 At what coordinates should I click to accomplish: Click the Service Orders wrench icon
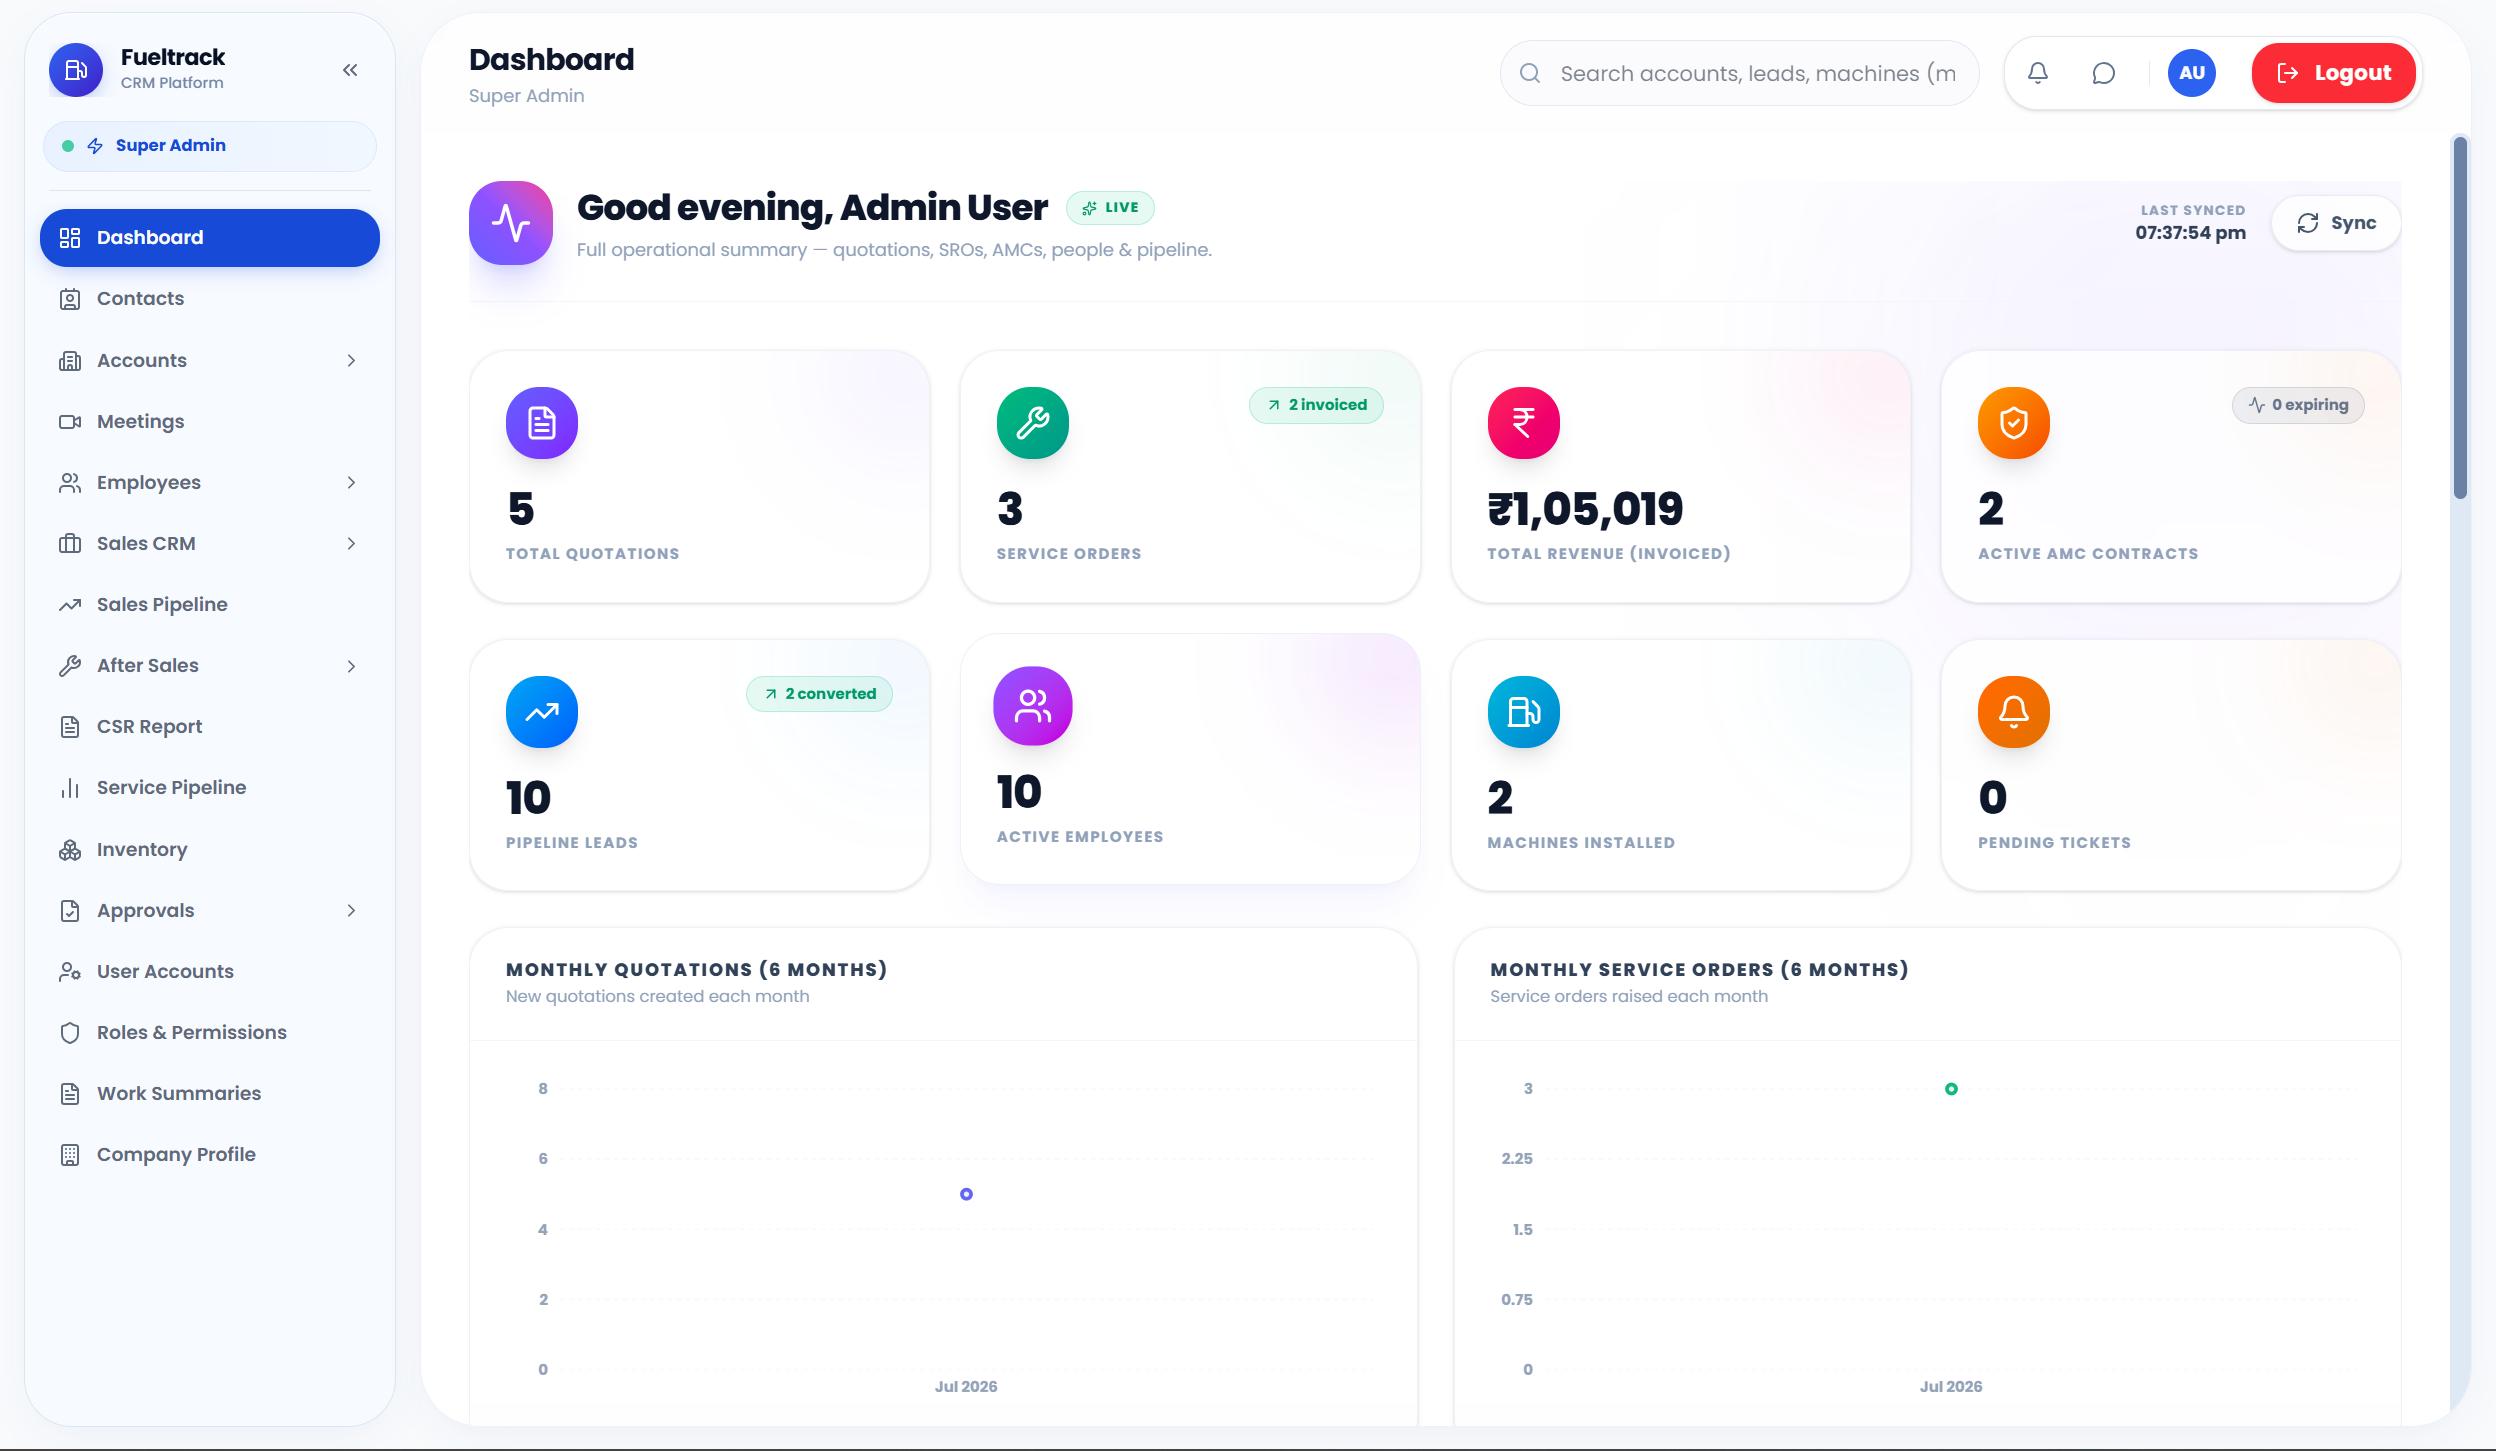coord(1032,422)
